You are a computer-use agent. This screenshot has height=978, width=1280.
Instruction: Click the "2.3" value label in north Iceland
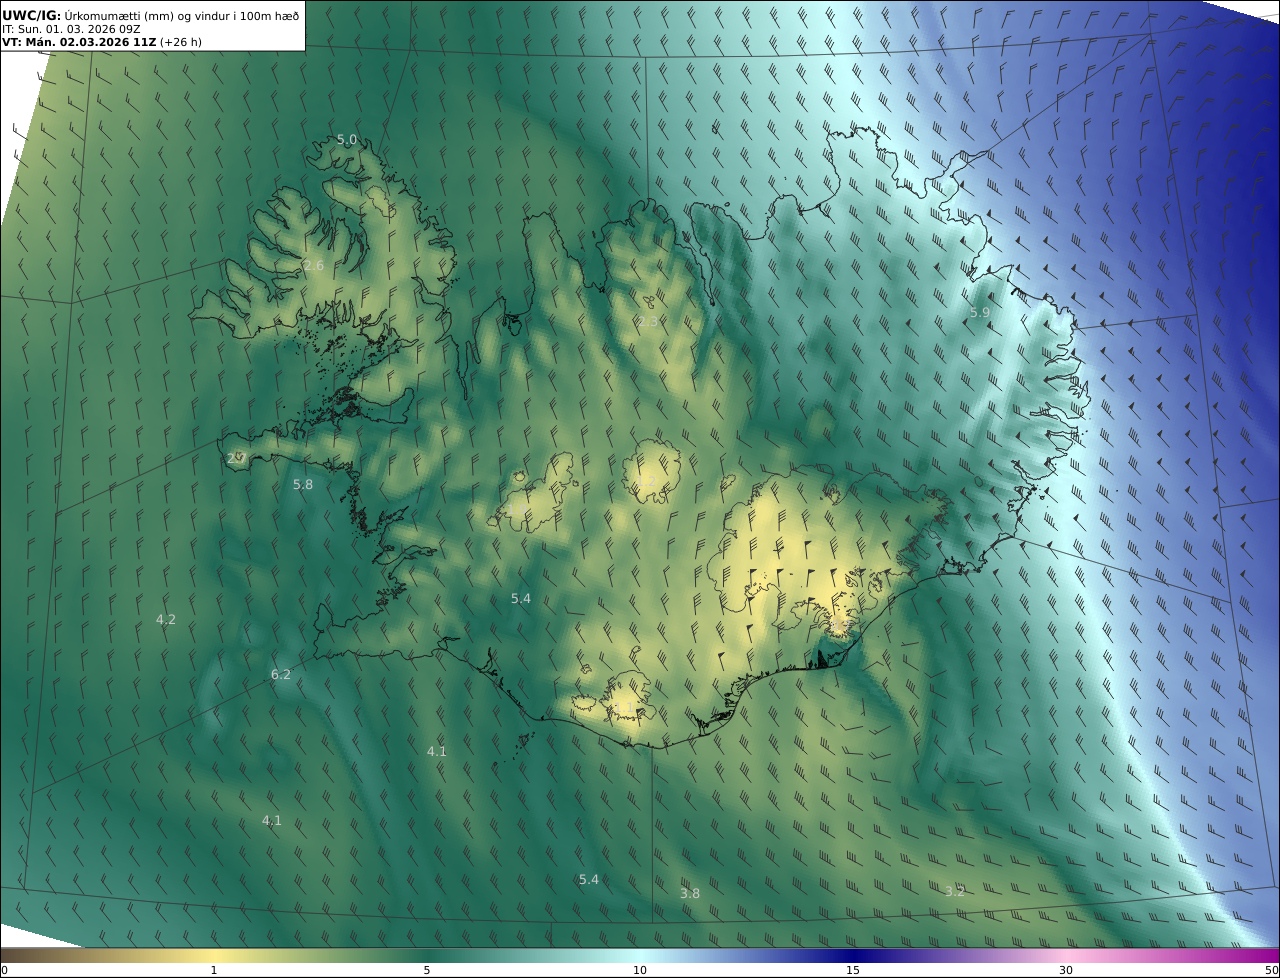click(x=648, y=322)
